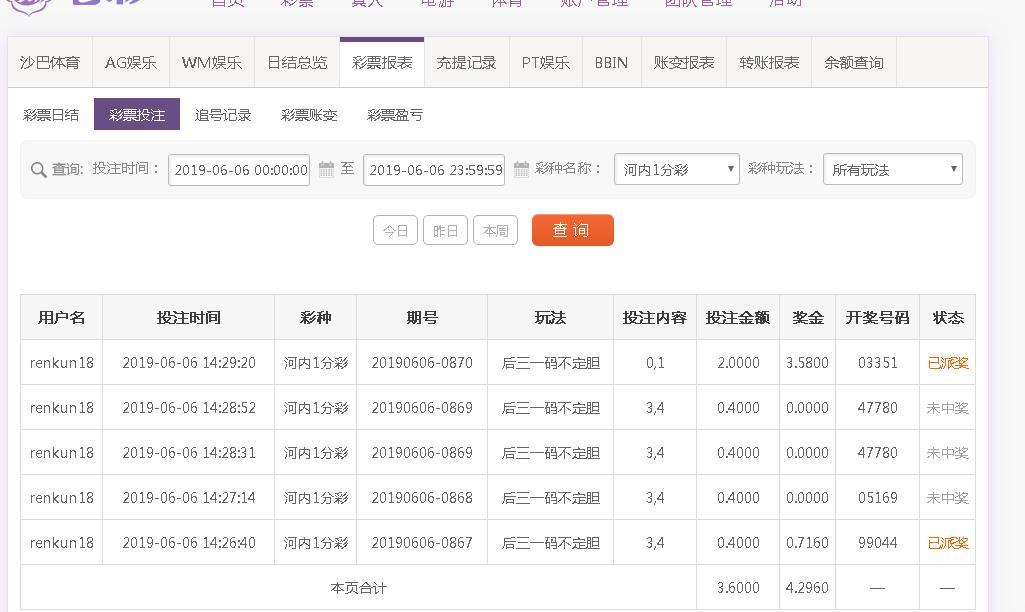Image resolution: width=1025 pixels, height=612 pixels.
Task: Click period number 20190606-0868
Action: coord(422,498)
